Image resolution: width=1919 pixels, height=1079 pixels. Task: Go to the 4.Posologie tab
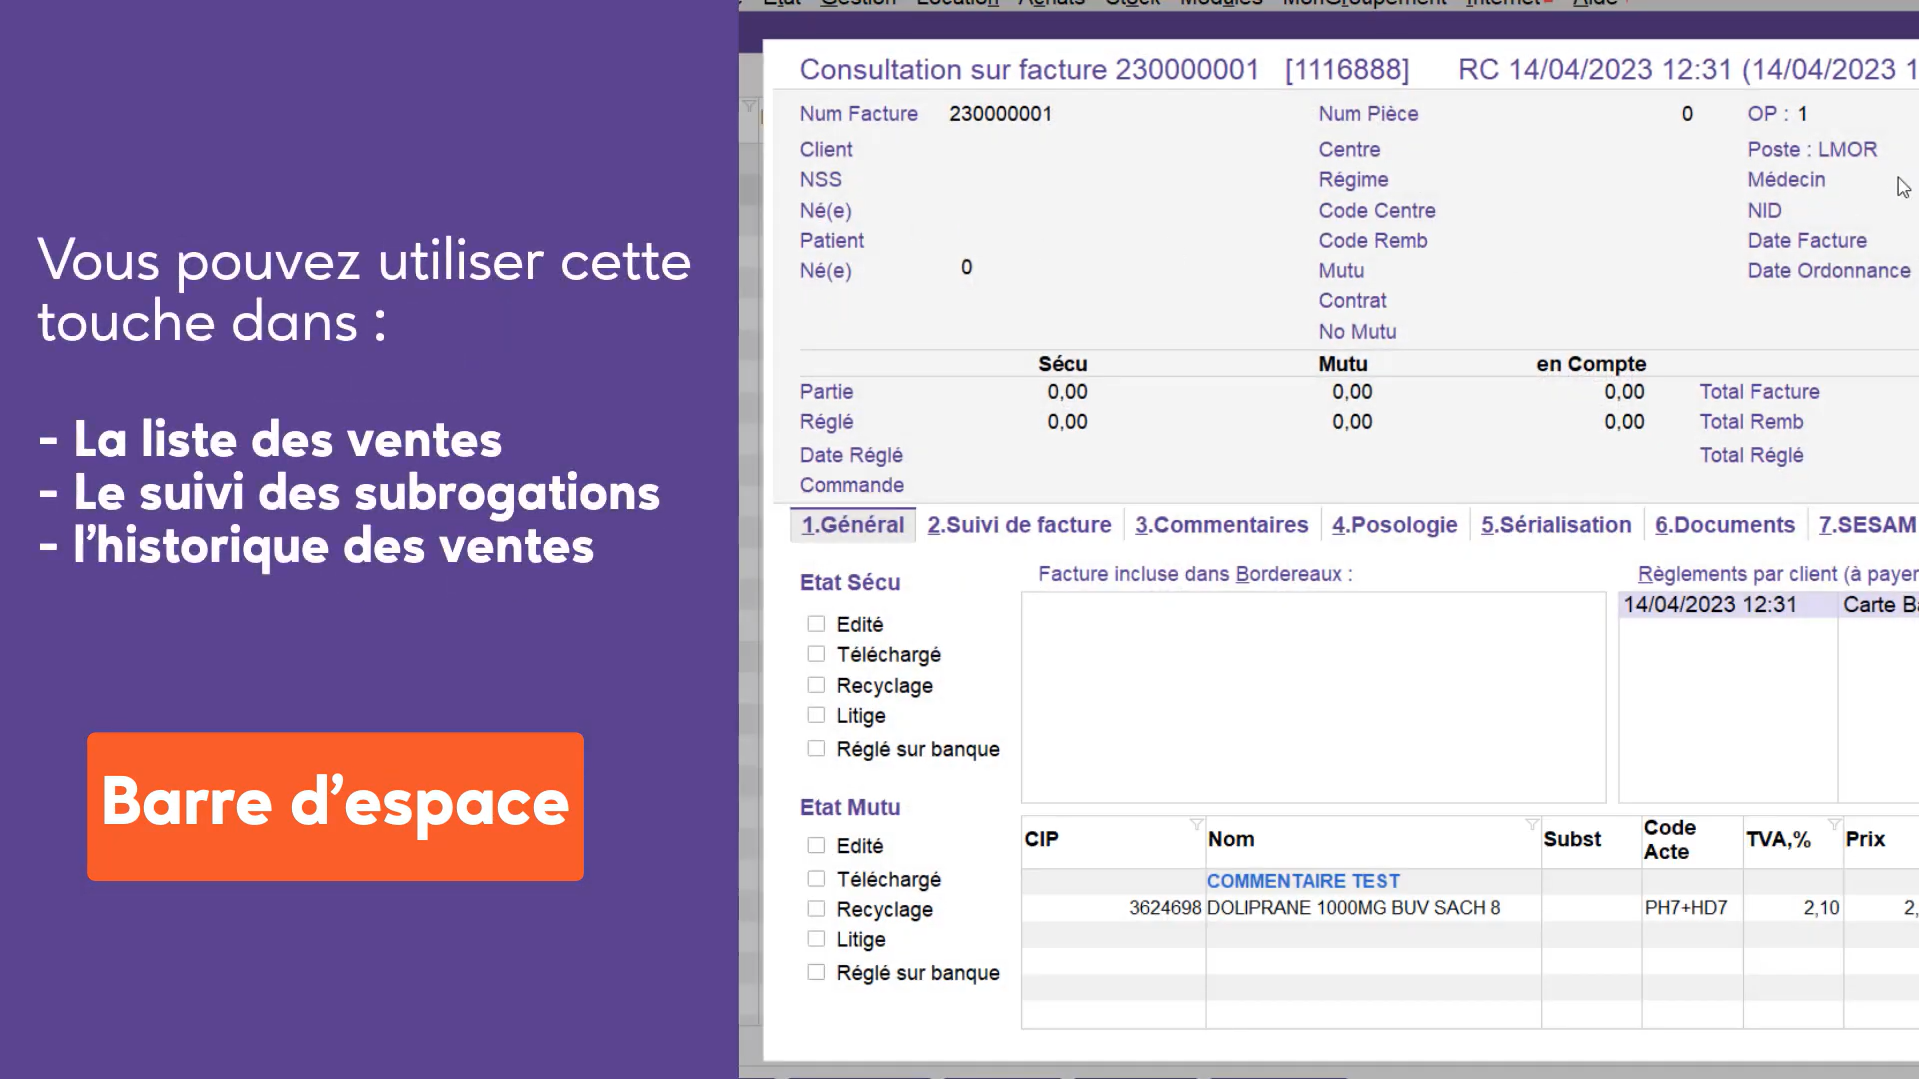point(1394,525)
